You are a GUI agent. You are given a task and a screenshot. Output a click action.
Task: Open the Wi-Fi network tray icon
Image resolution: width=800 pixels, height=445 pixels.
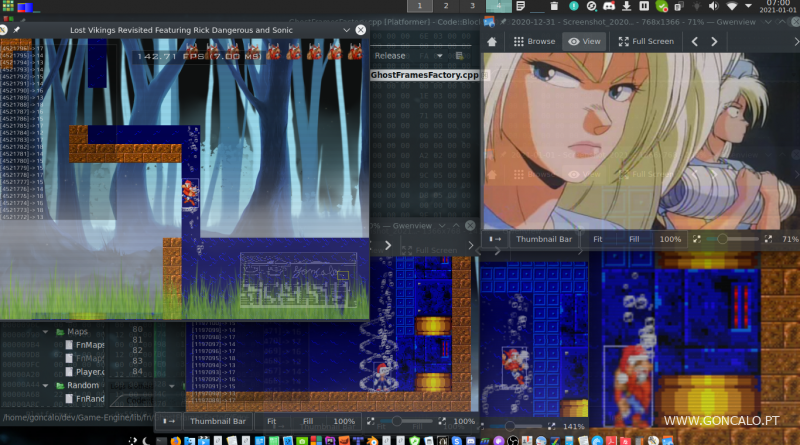pos(733,7)
